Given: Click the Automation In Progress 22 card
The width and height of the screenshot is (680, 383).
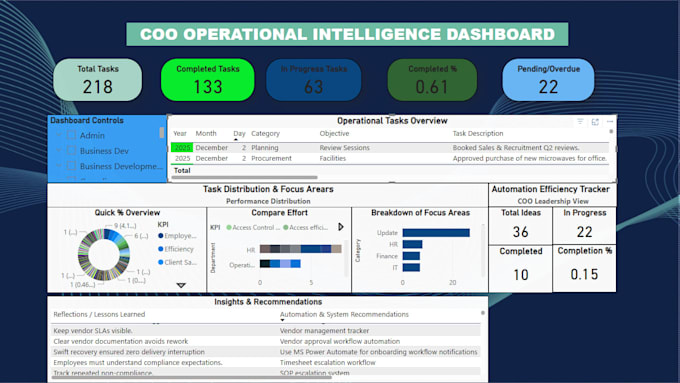Looking at the screenshot, I should point(584,226).
